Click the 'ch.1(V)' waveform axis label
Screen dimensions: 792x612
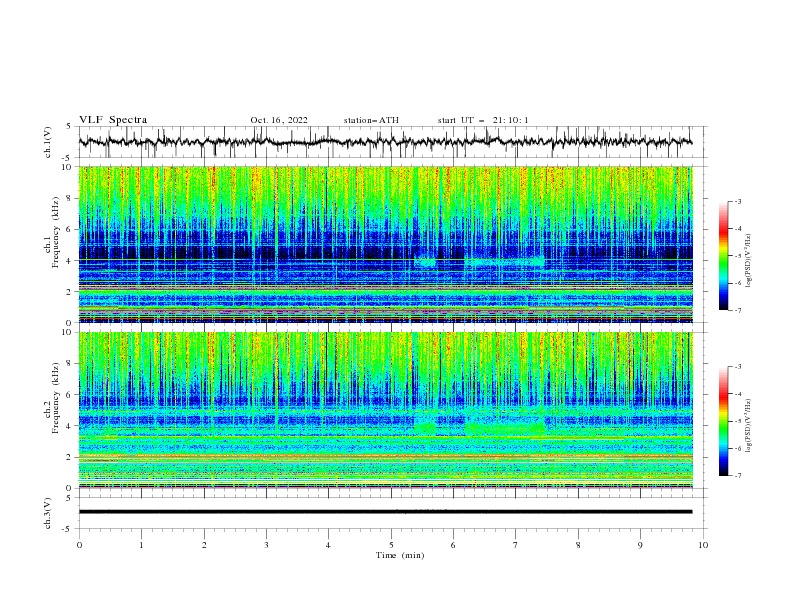coord(48,142)
